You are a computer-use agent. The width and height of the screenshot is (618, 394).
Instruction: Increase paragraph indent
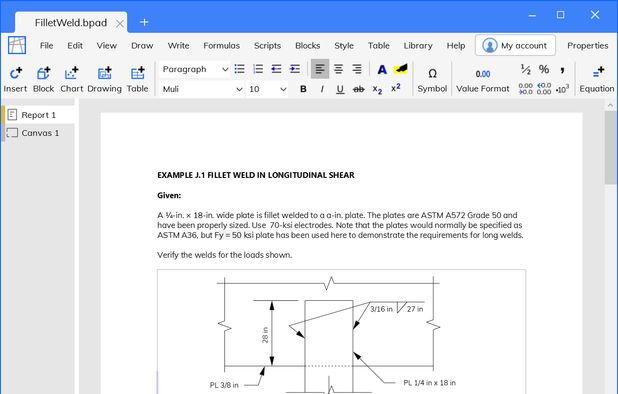pos(295,69)
